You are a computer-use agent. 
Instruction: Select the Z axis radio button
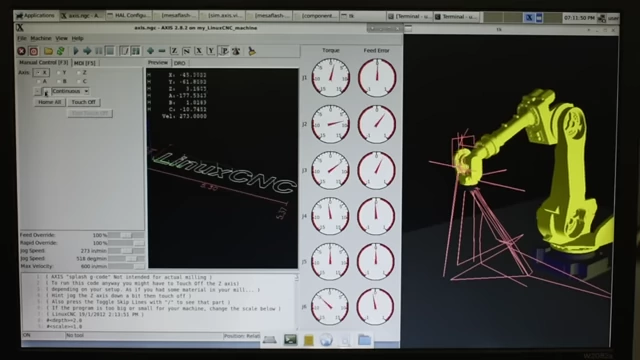coord(82,73)
